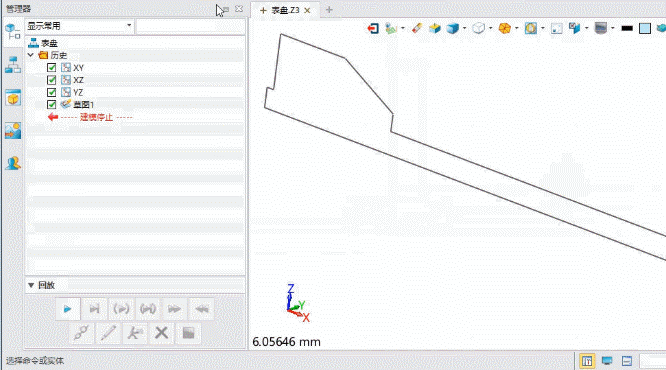
Task: Collapse the 历史 history tree node
Action: [x=31, y=55]
